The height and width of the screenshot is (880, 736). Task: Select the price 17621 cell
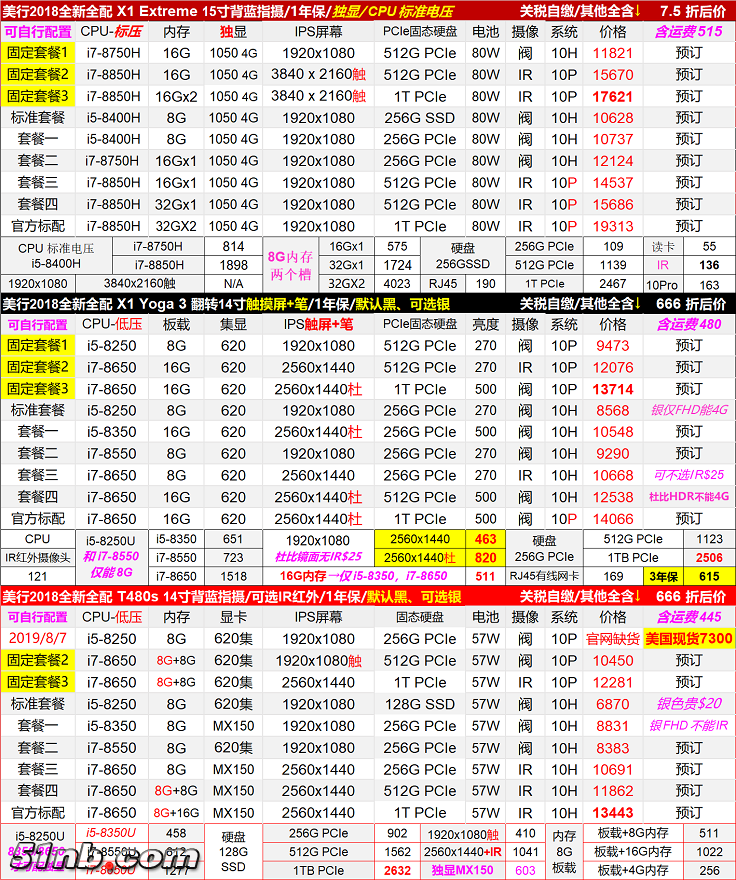(x=613, y=97)
